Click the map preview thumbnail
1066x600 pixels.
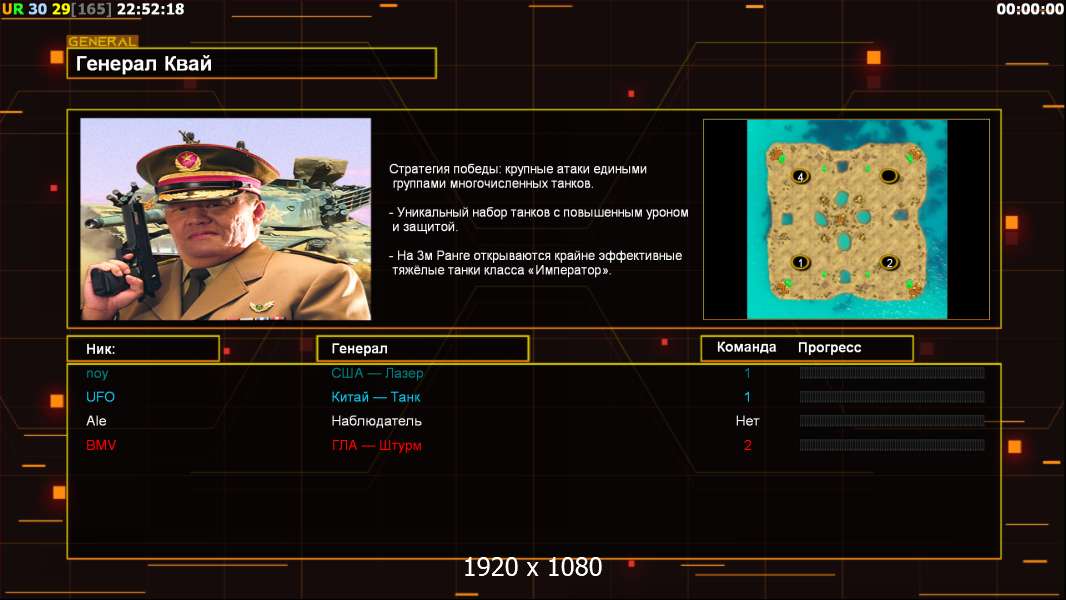coord(846,219)
